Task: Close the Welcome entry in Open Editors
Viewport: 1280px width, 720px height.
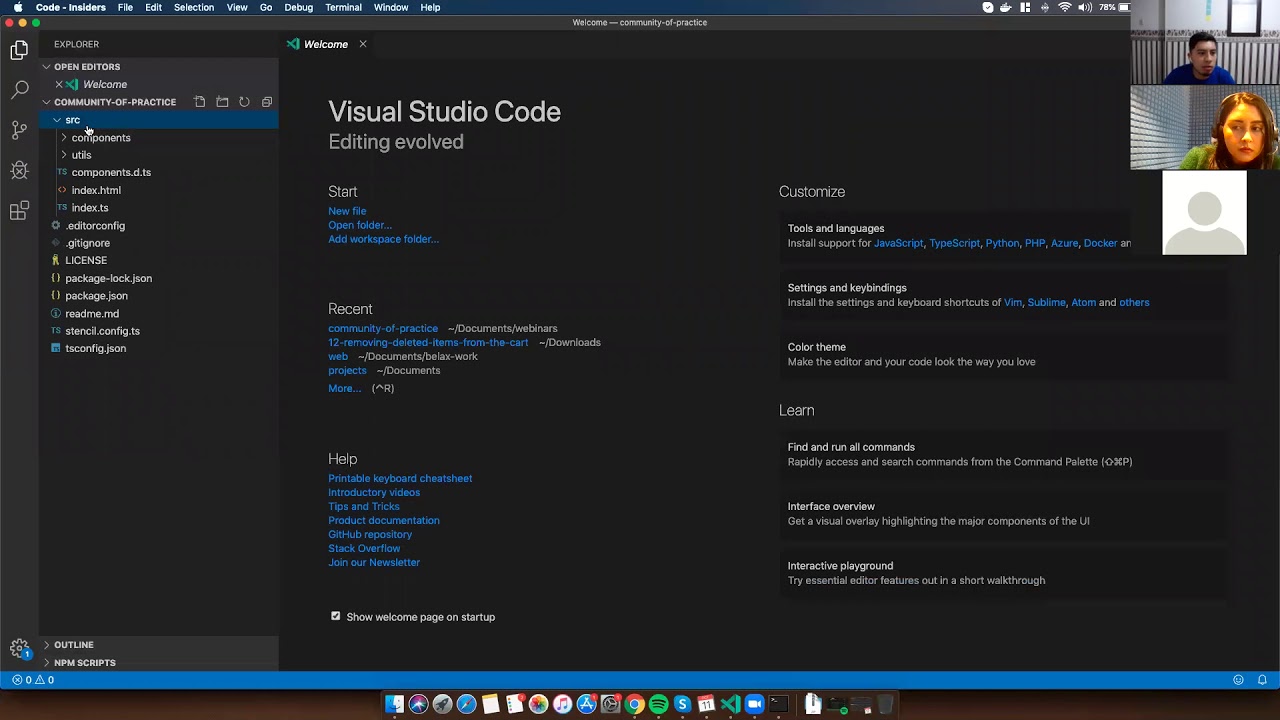Action: tap(59, 84)
